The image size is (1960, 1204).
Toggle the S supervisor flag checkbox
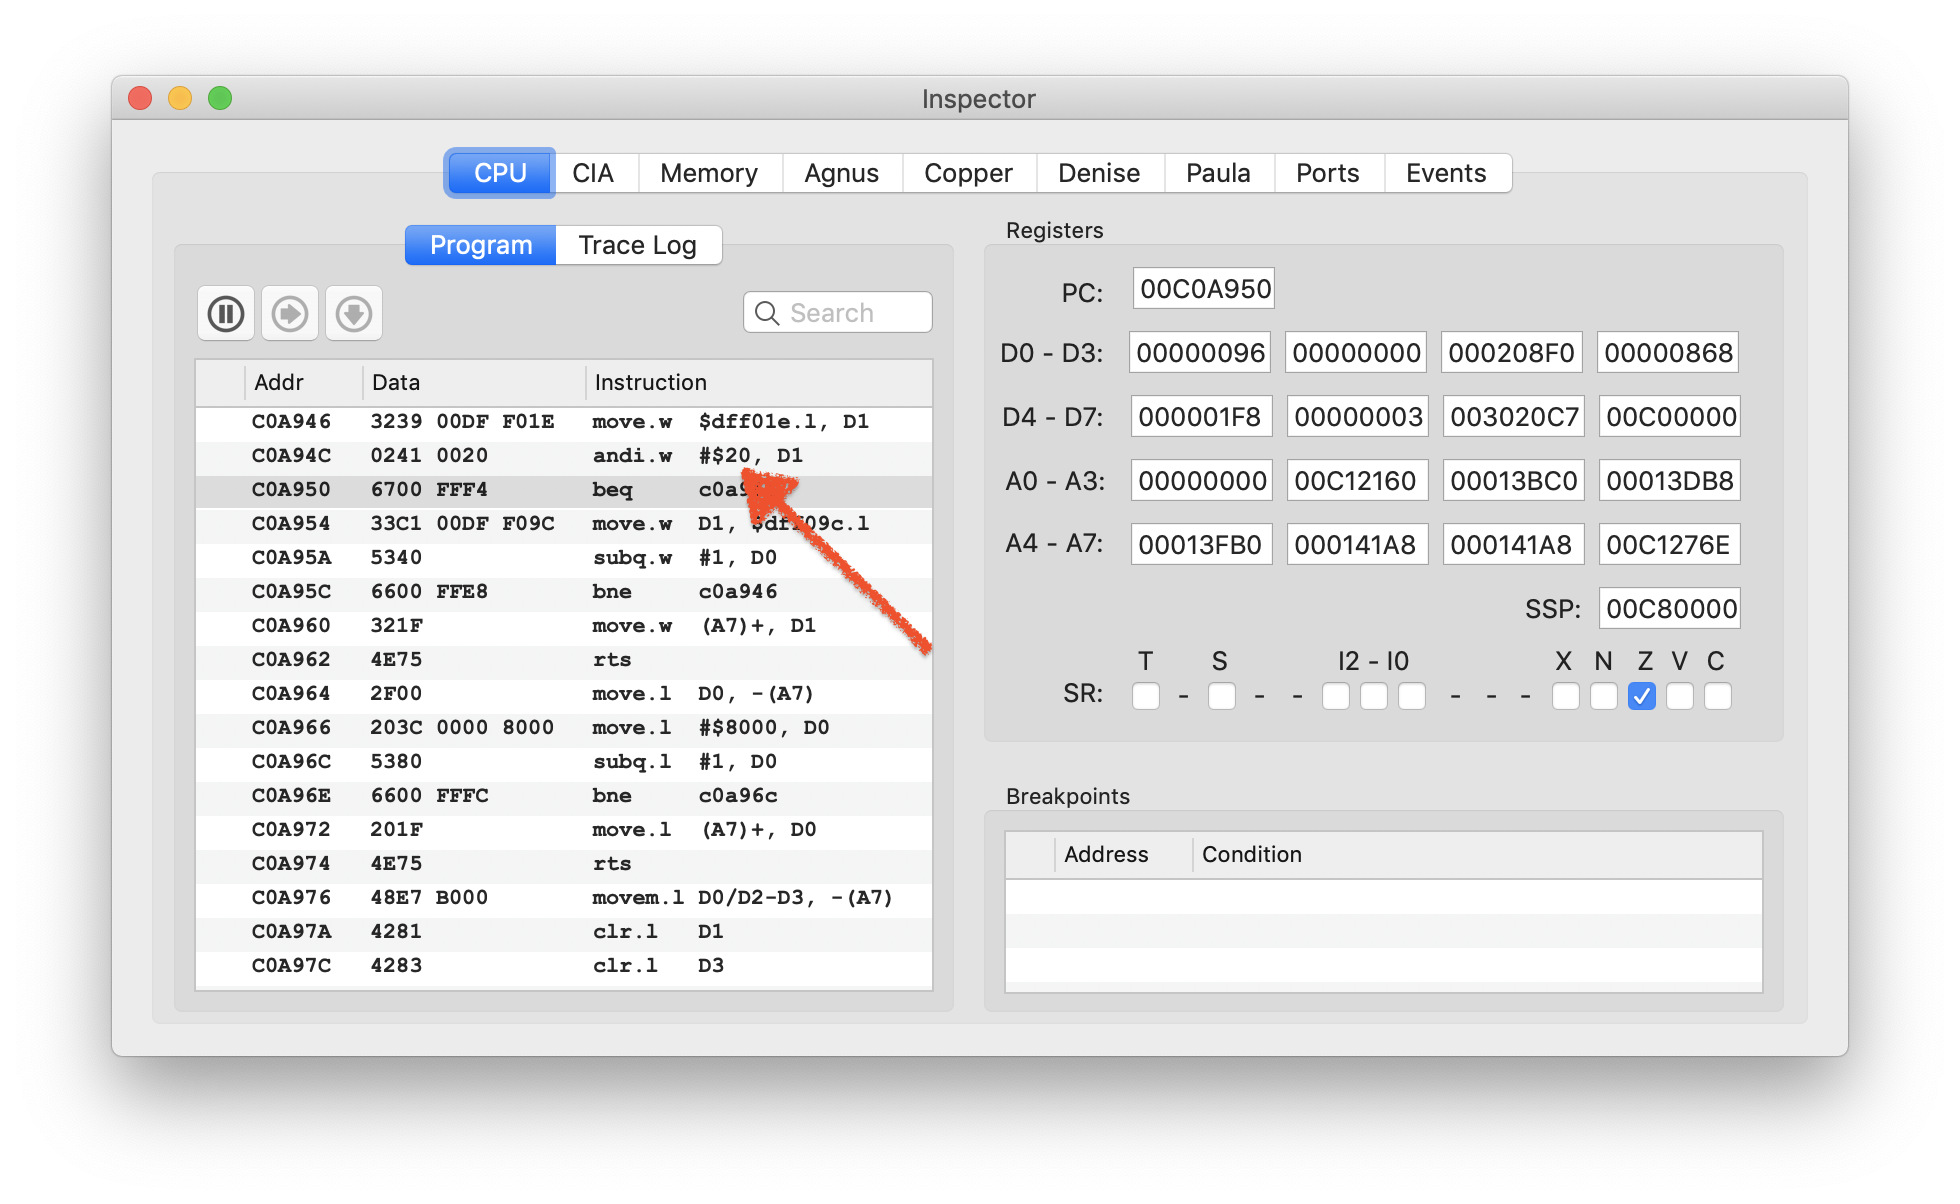pyautogui.click(x=1221, y=696)
